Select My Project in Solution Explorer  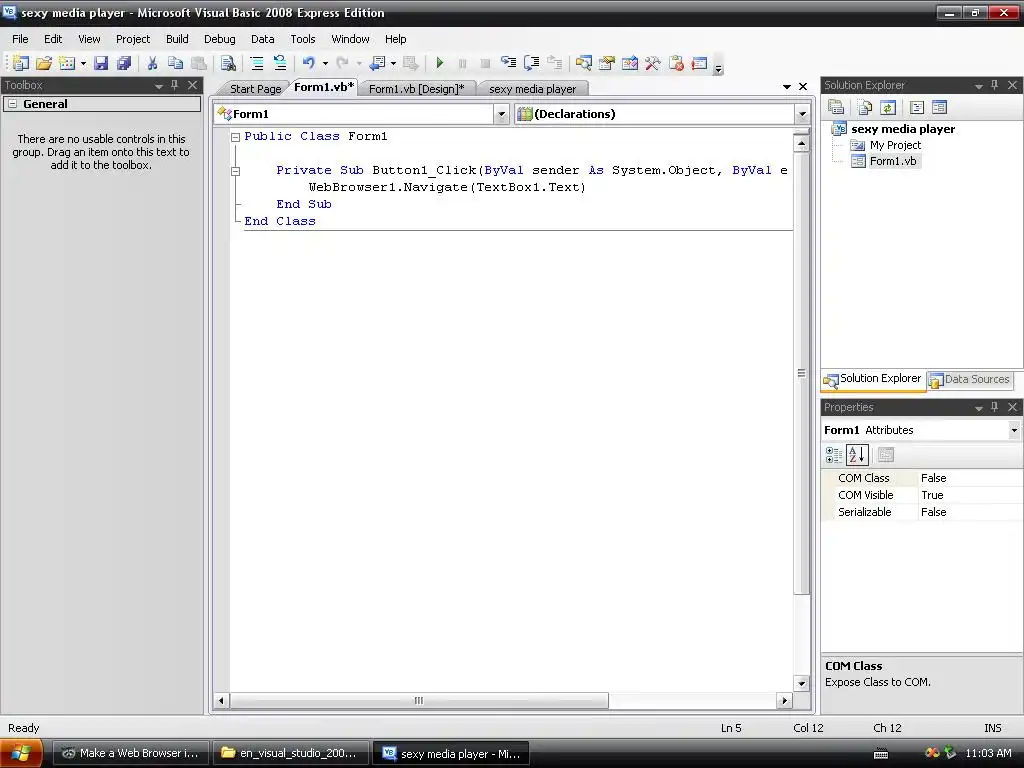click(895, 145)
